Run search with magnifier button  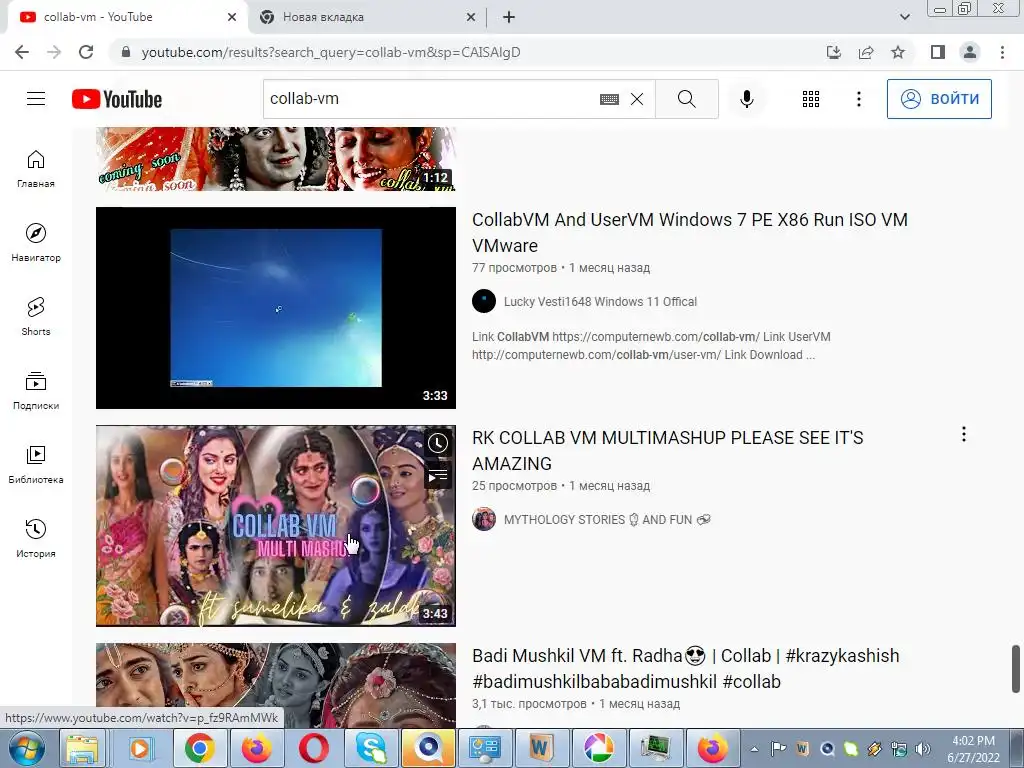pyautogui.click(x=686, y=99)
